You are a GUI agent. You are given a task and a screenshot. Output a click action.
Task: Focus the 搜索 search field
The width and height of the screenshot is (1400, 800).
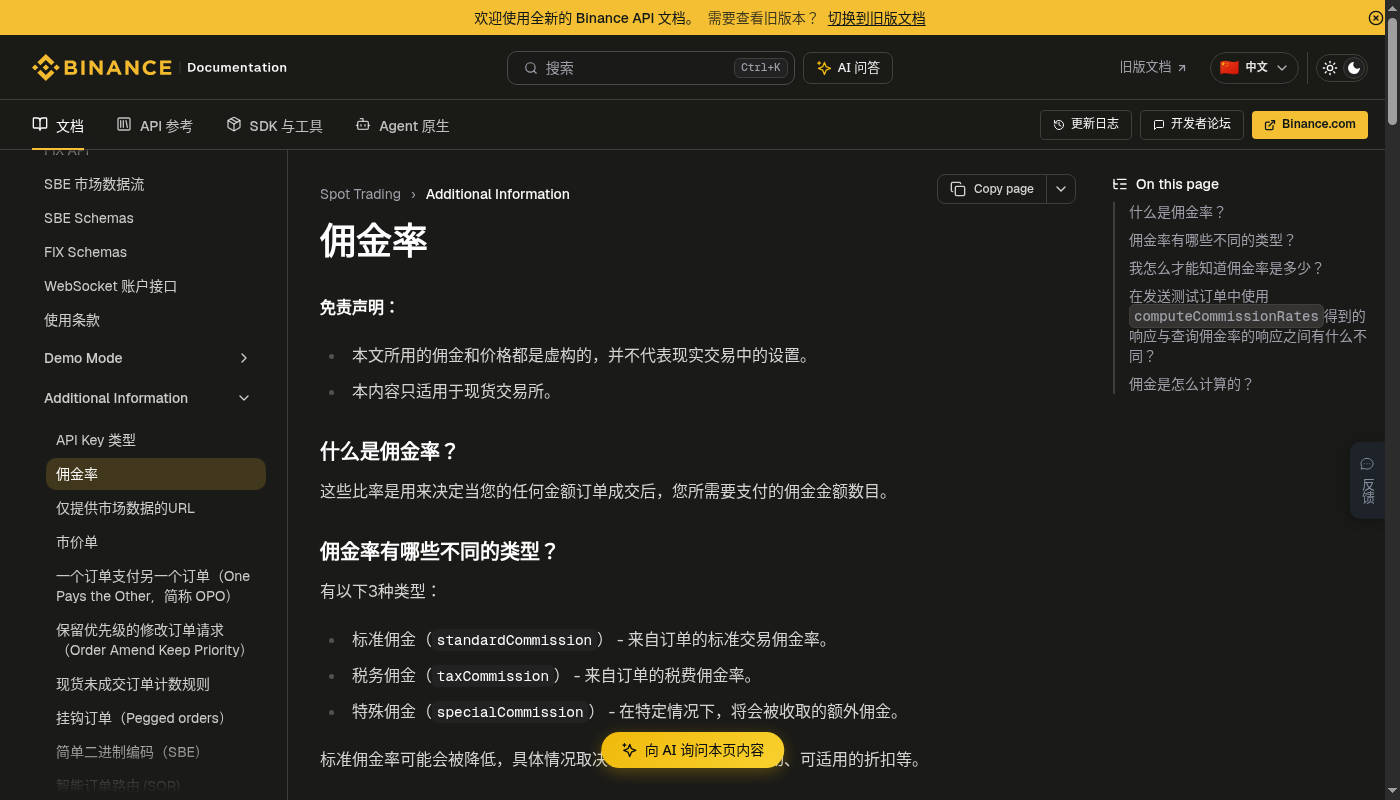coord(651,68)
